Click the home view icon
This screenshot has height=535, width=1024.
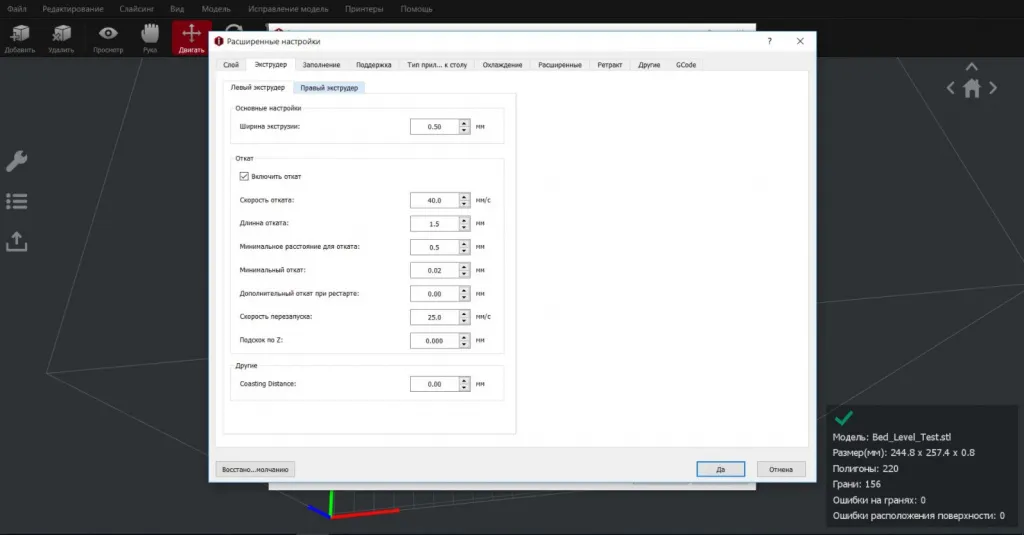pos(972,88)
